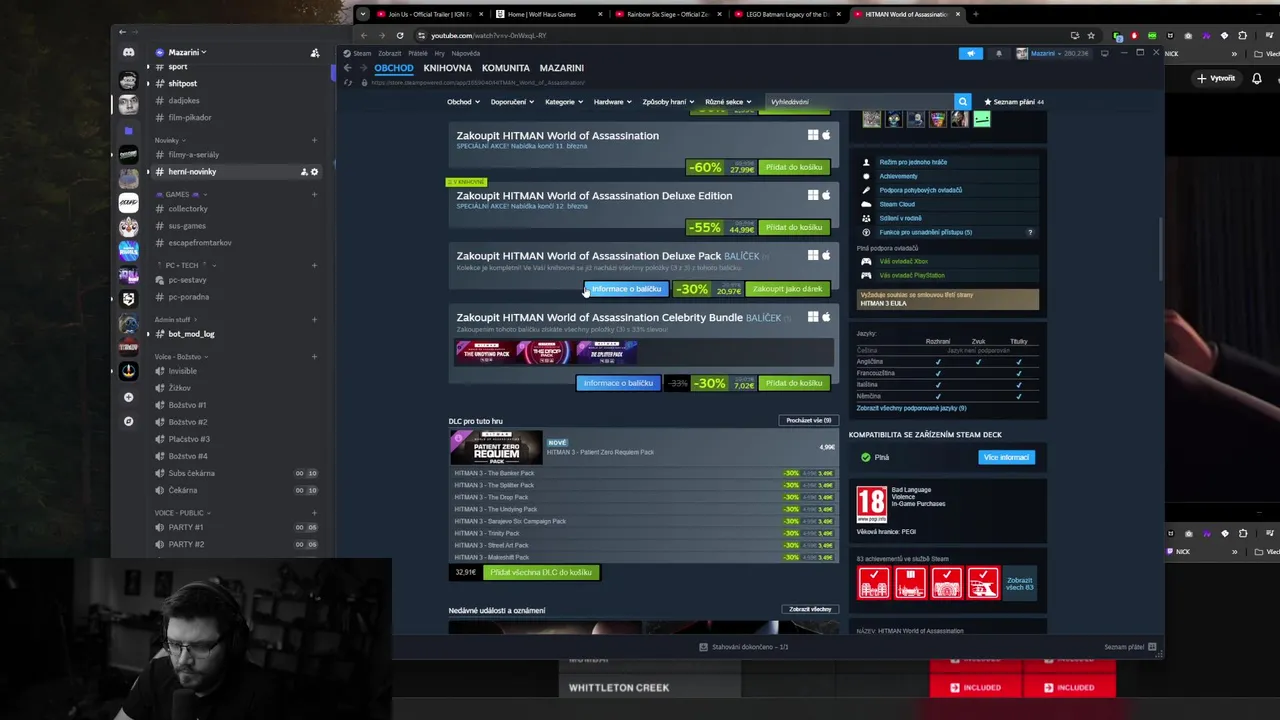The width and height of the screenshot is (1280, 720).
Task: Open Discord invite people icon beside Mazarini
Action: [x=315, y=52]
